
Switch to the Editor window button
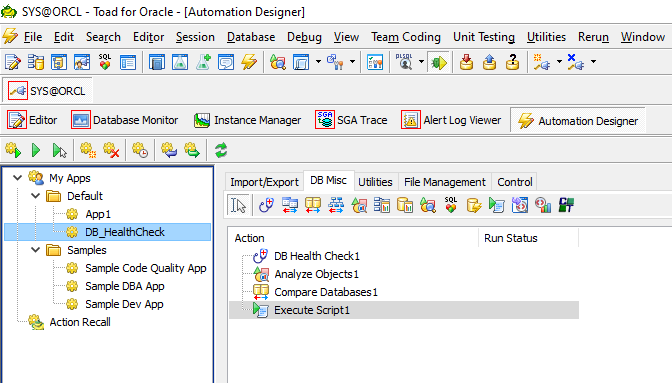tap(32, 120)
